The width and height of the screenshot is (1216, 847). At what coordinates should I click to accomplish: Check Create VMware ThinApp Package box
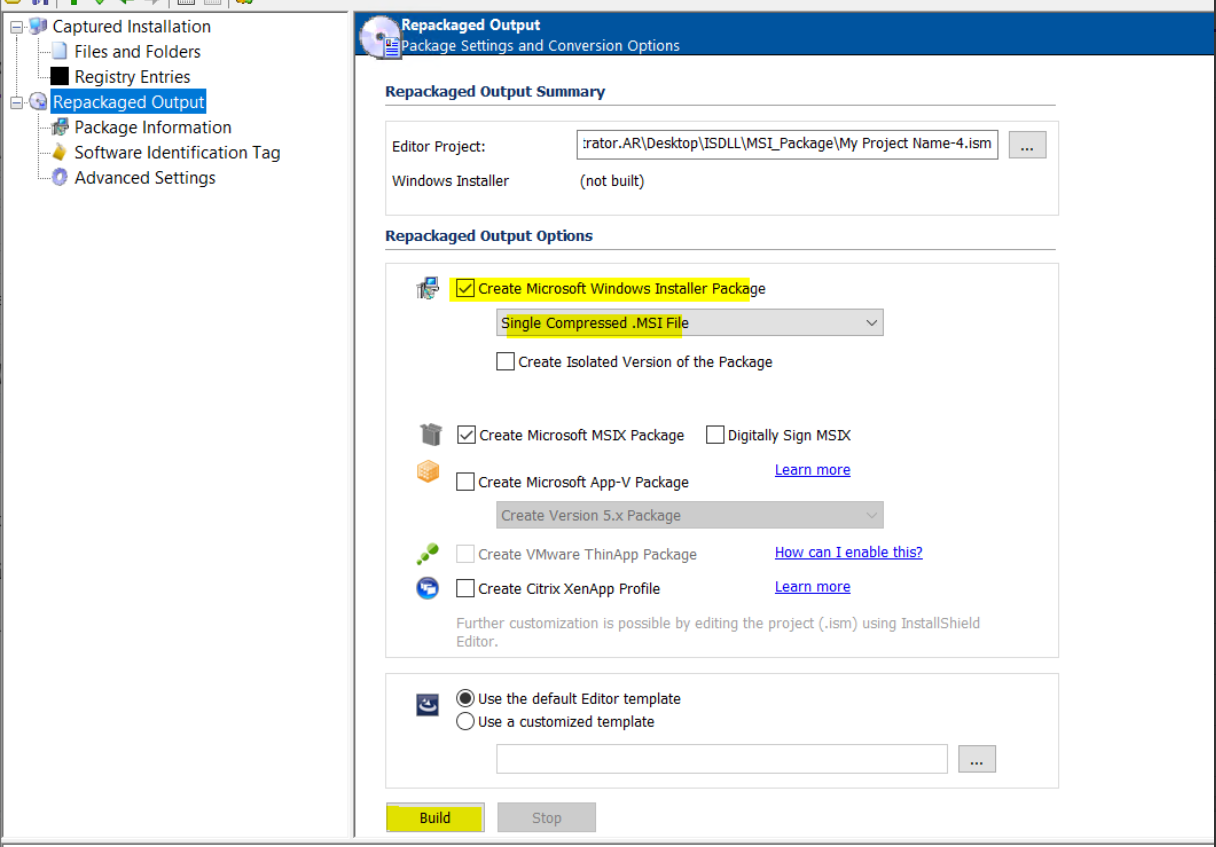point(465,554)
